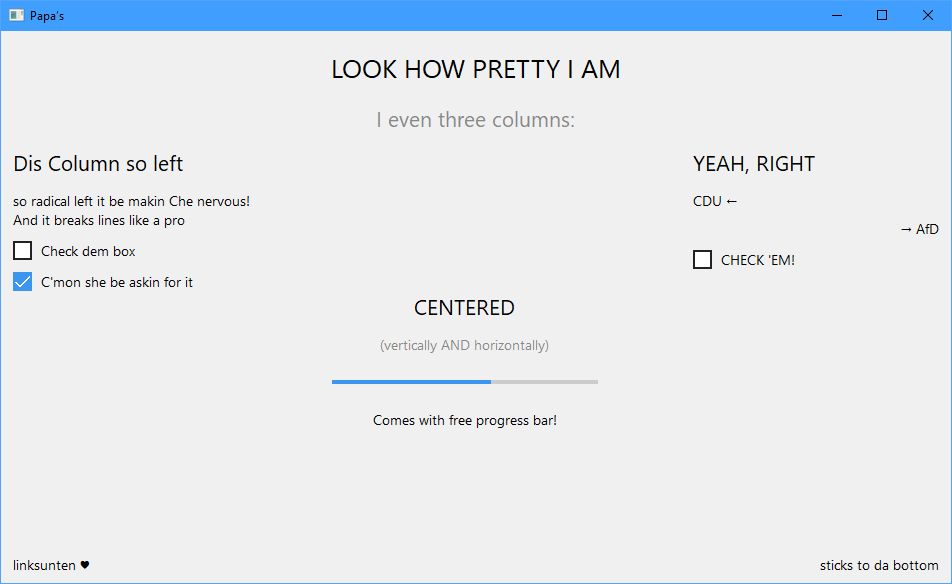Close the Papa's window
This screenshot has width=952, height=584.
pyautogui.click(x=928, y=15)
